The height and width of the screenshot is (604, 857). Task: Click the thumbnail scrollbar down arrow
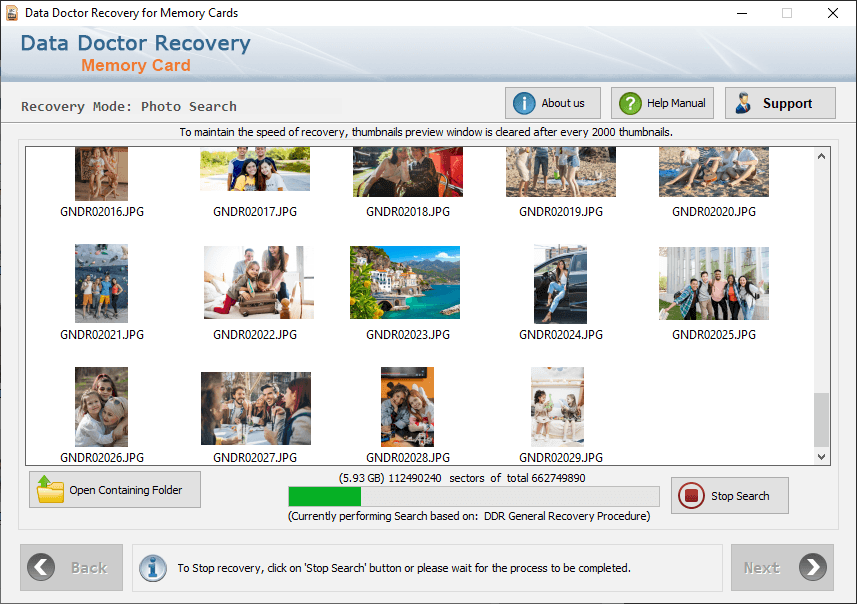click(821, 456)
